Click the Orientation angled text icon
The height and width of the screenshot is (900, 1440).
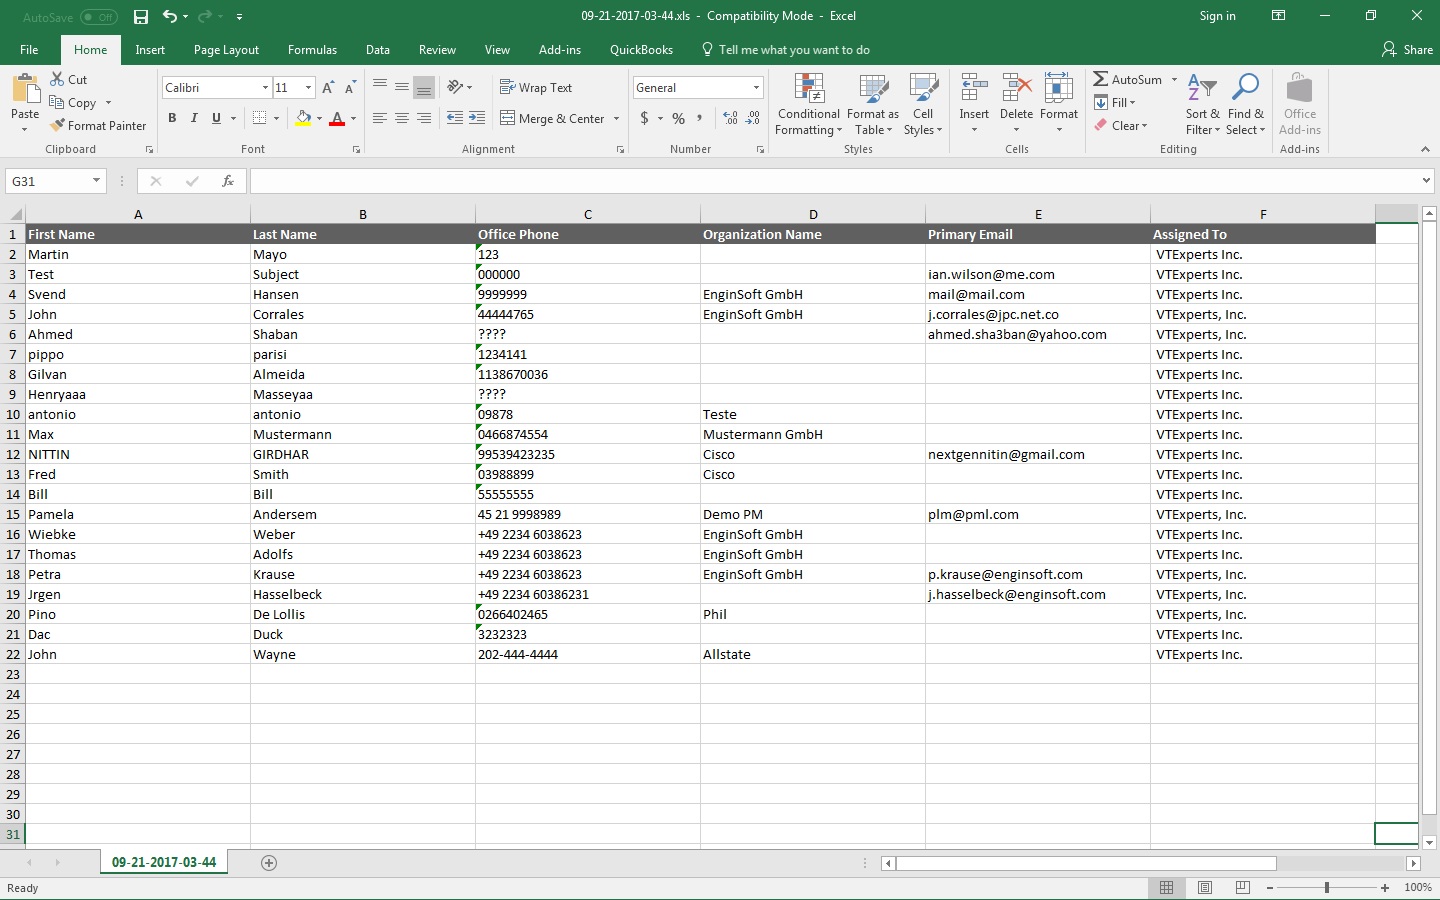pyautogui.click(x=455, y=87)
